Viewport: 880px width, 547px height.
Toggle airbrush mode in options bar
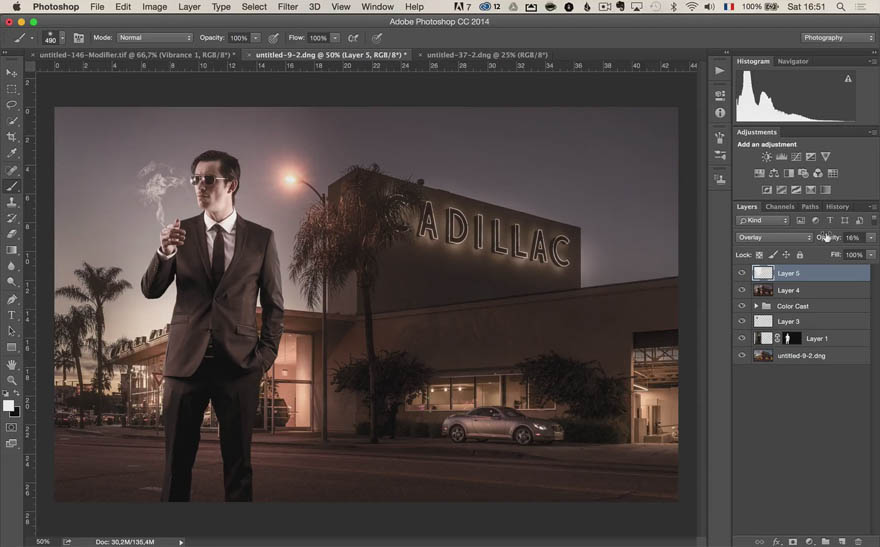tap(353, 38)
